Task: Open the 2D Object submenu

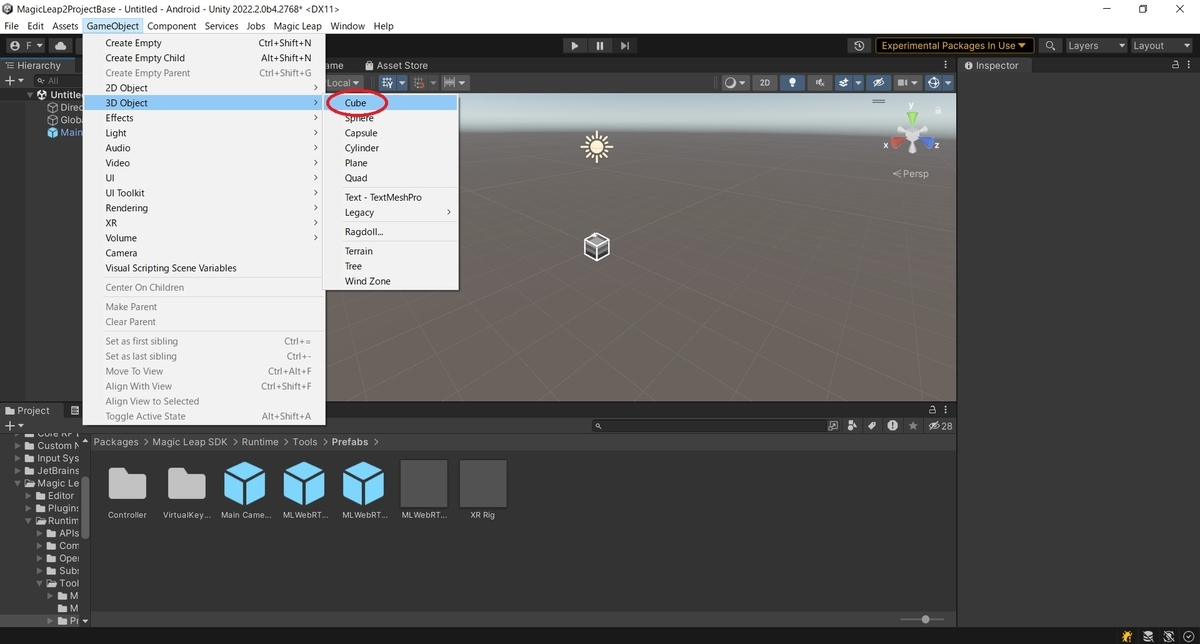Action: coord(204,88)
